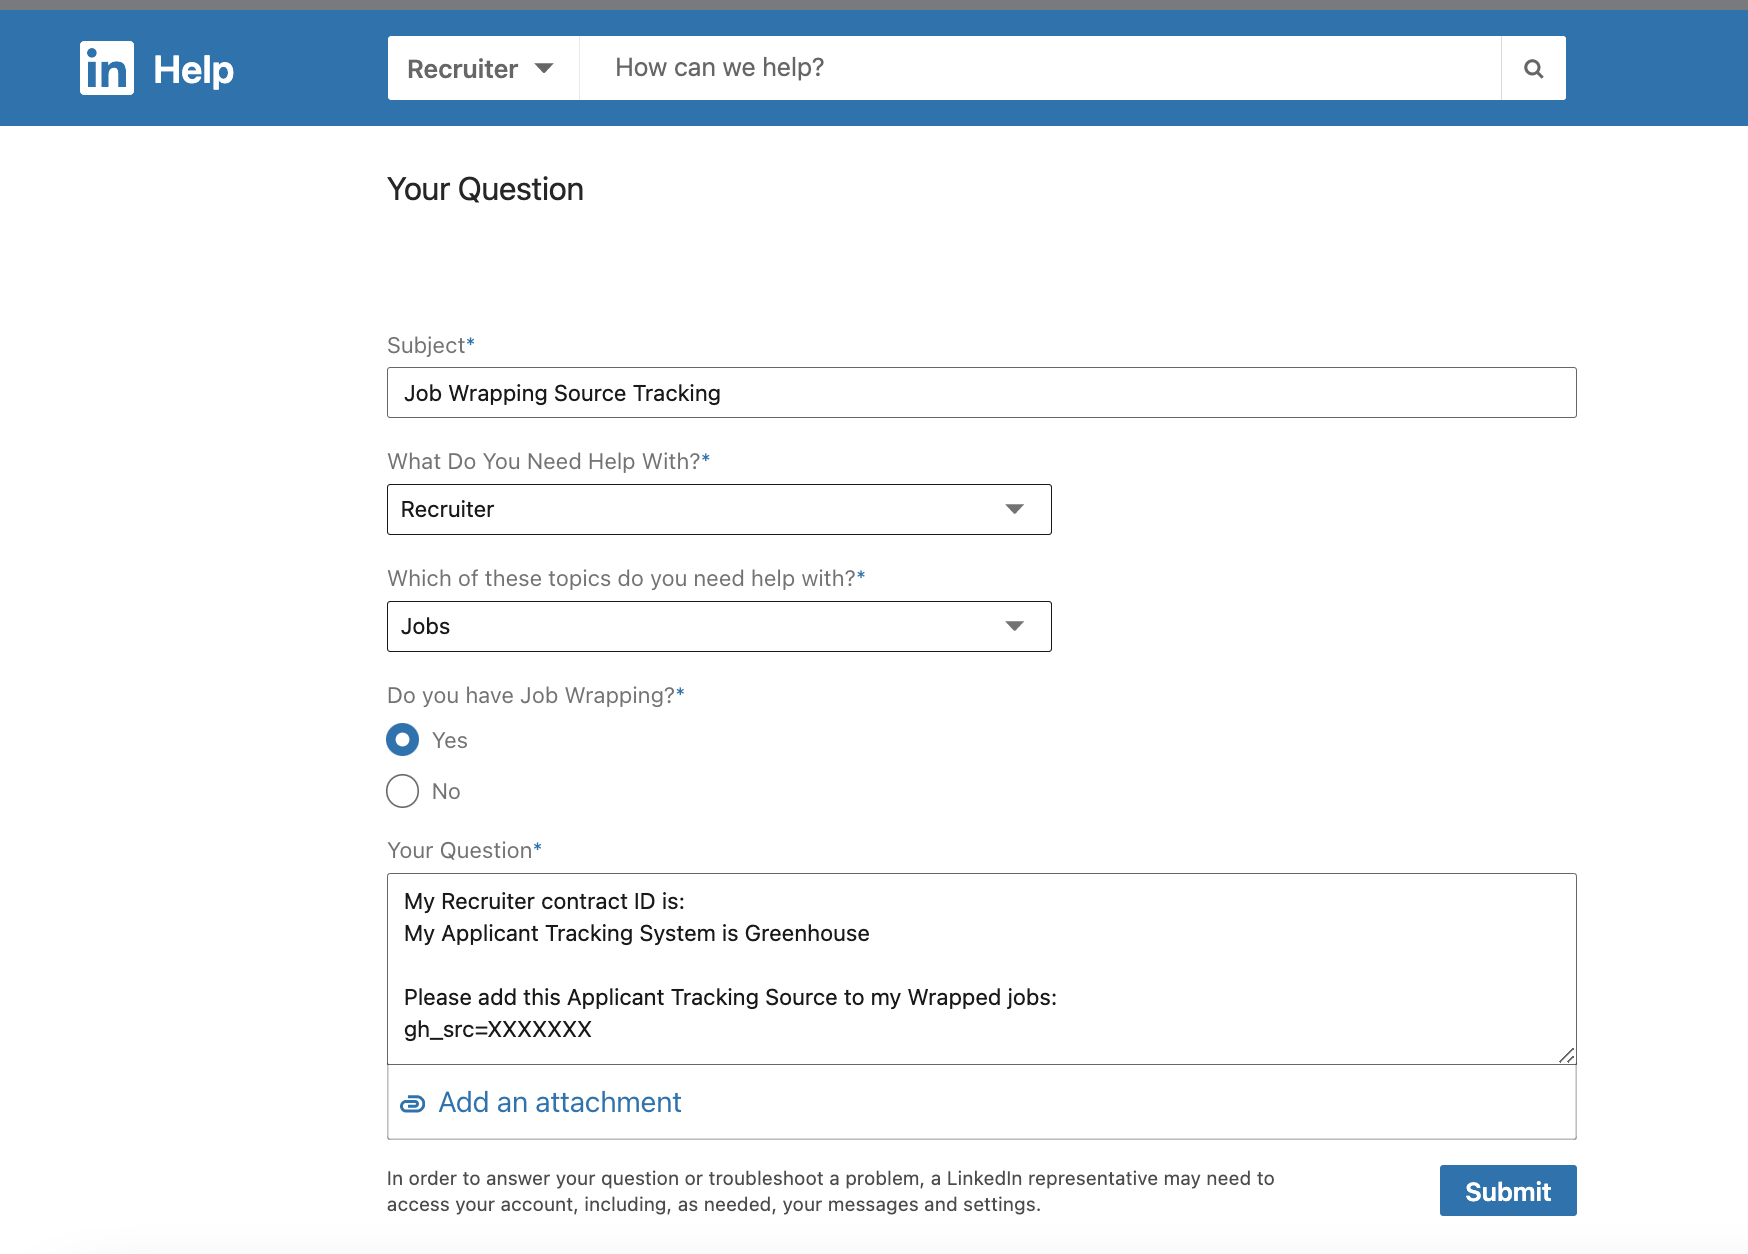Click the Subject input field
The image size is (1748, 1254).
(x=981, y=393)
